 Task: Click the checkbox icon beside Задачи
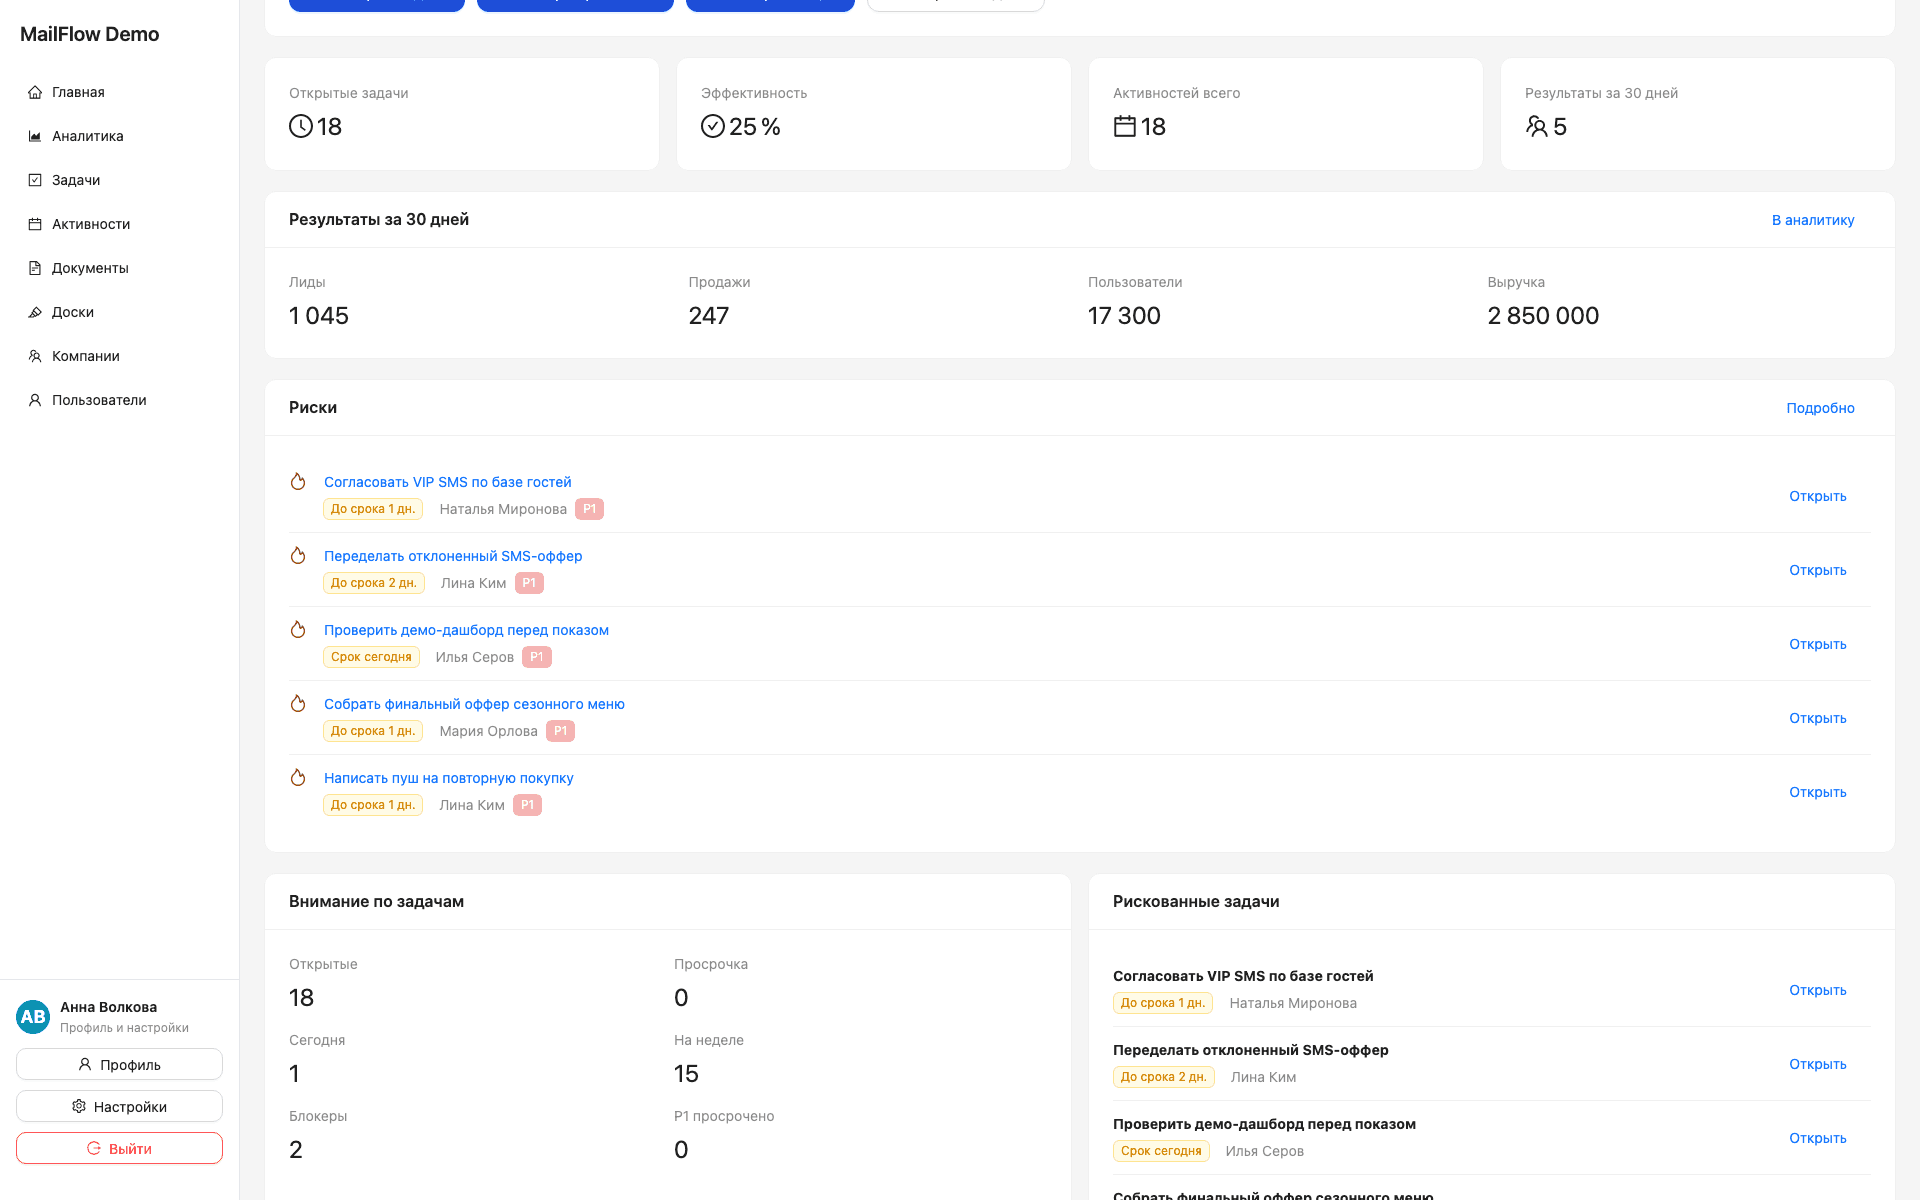point(35,180)
